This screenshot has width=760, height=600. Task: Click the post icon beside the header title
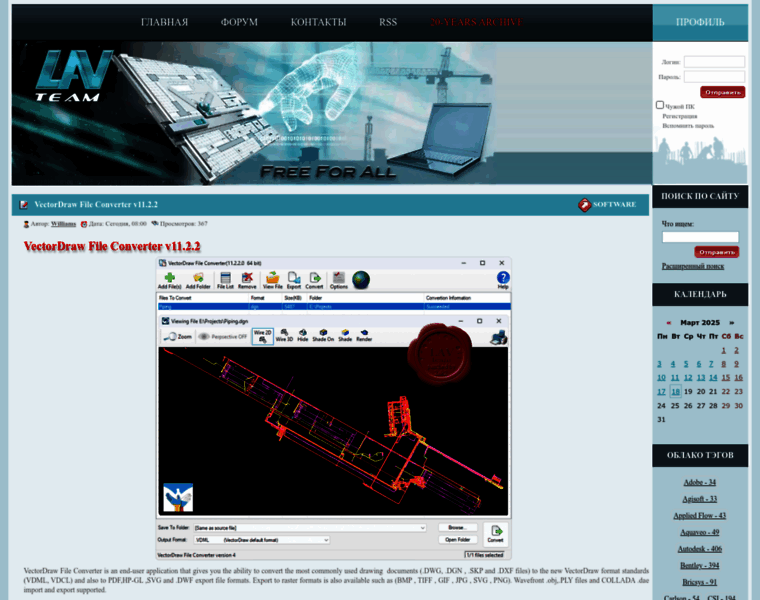(23, 205)
